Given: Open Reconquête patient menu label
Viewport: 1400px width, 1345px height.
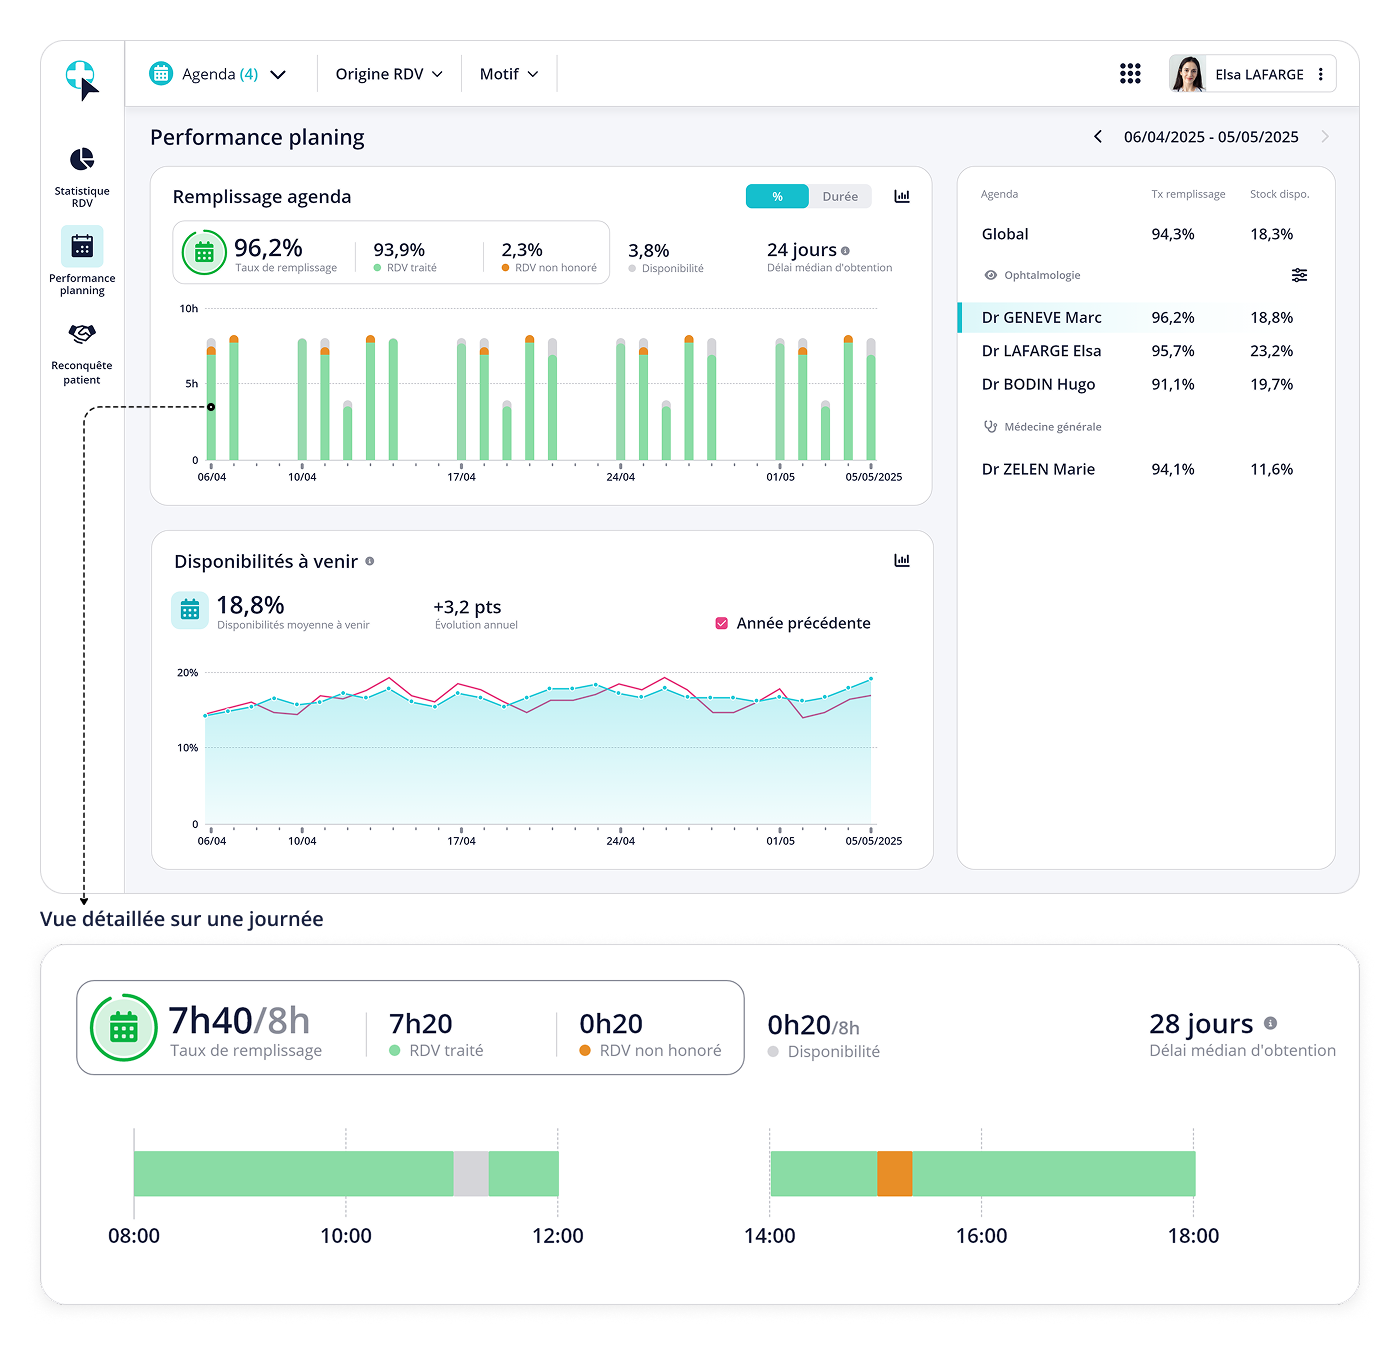Looking at the screenshot, I should 82,372.
